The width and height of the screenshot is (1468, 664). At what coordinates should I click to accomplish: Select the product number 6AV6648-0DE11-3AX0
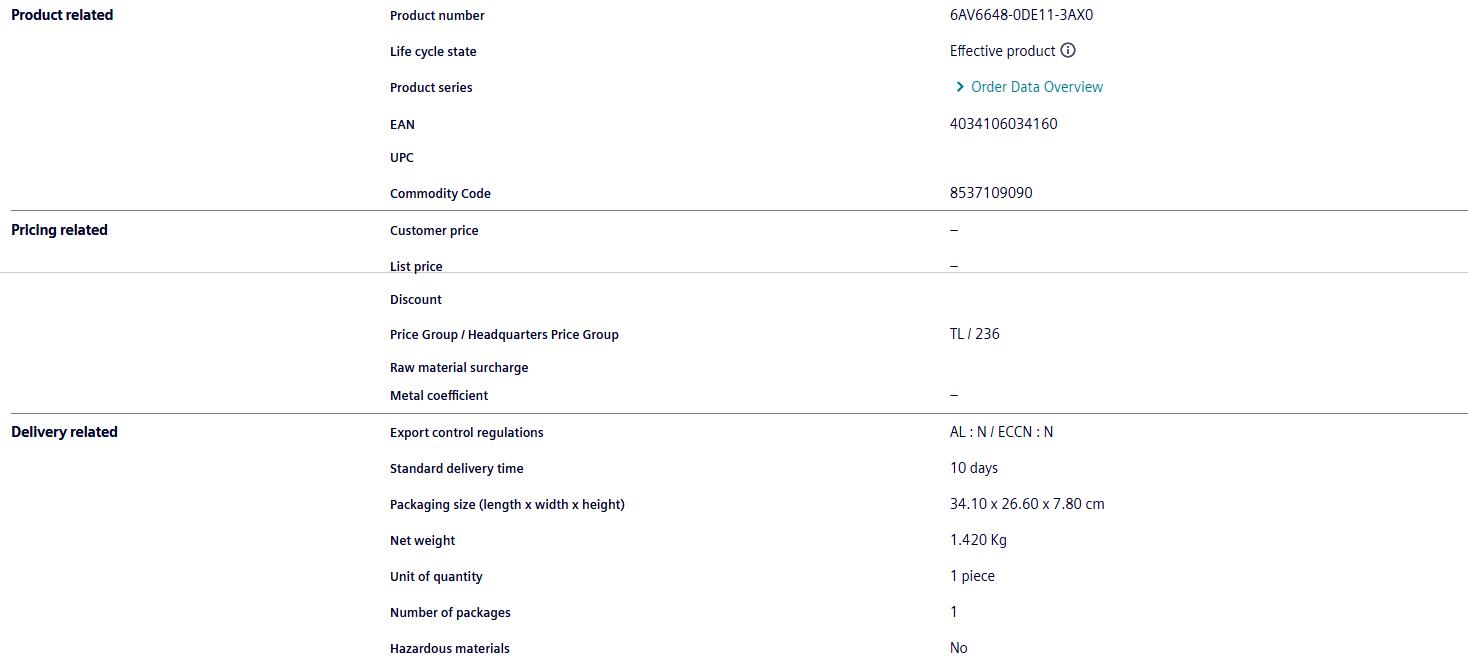pos(1014,15)
